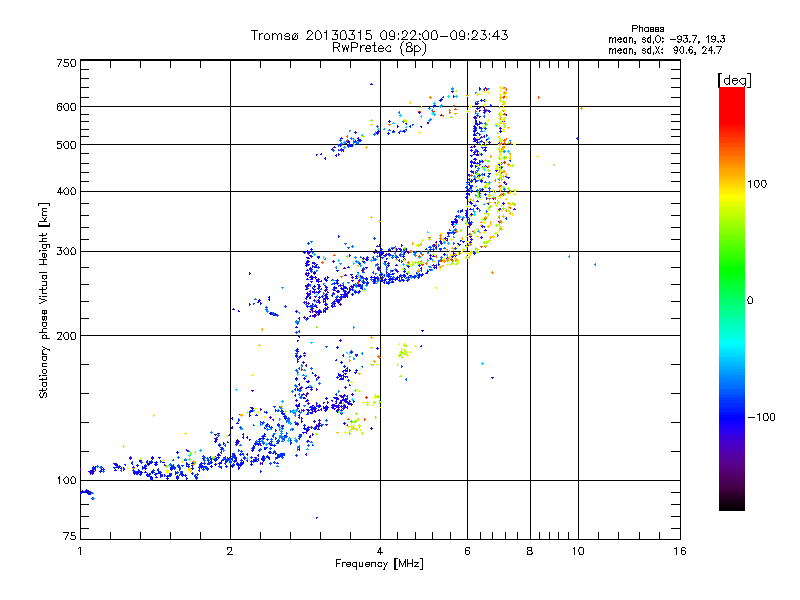
Task: Click the y-axis tick label '600'
Action: (66, 107)
